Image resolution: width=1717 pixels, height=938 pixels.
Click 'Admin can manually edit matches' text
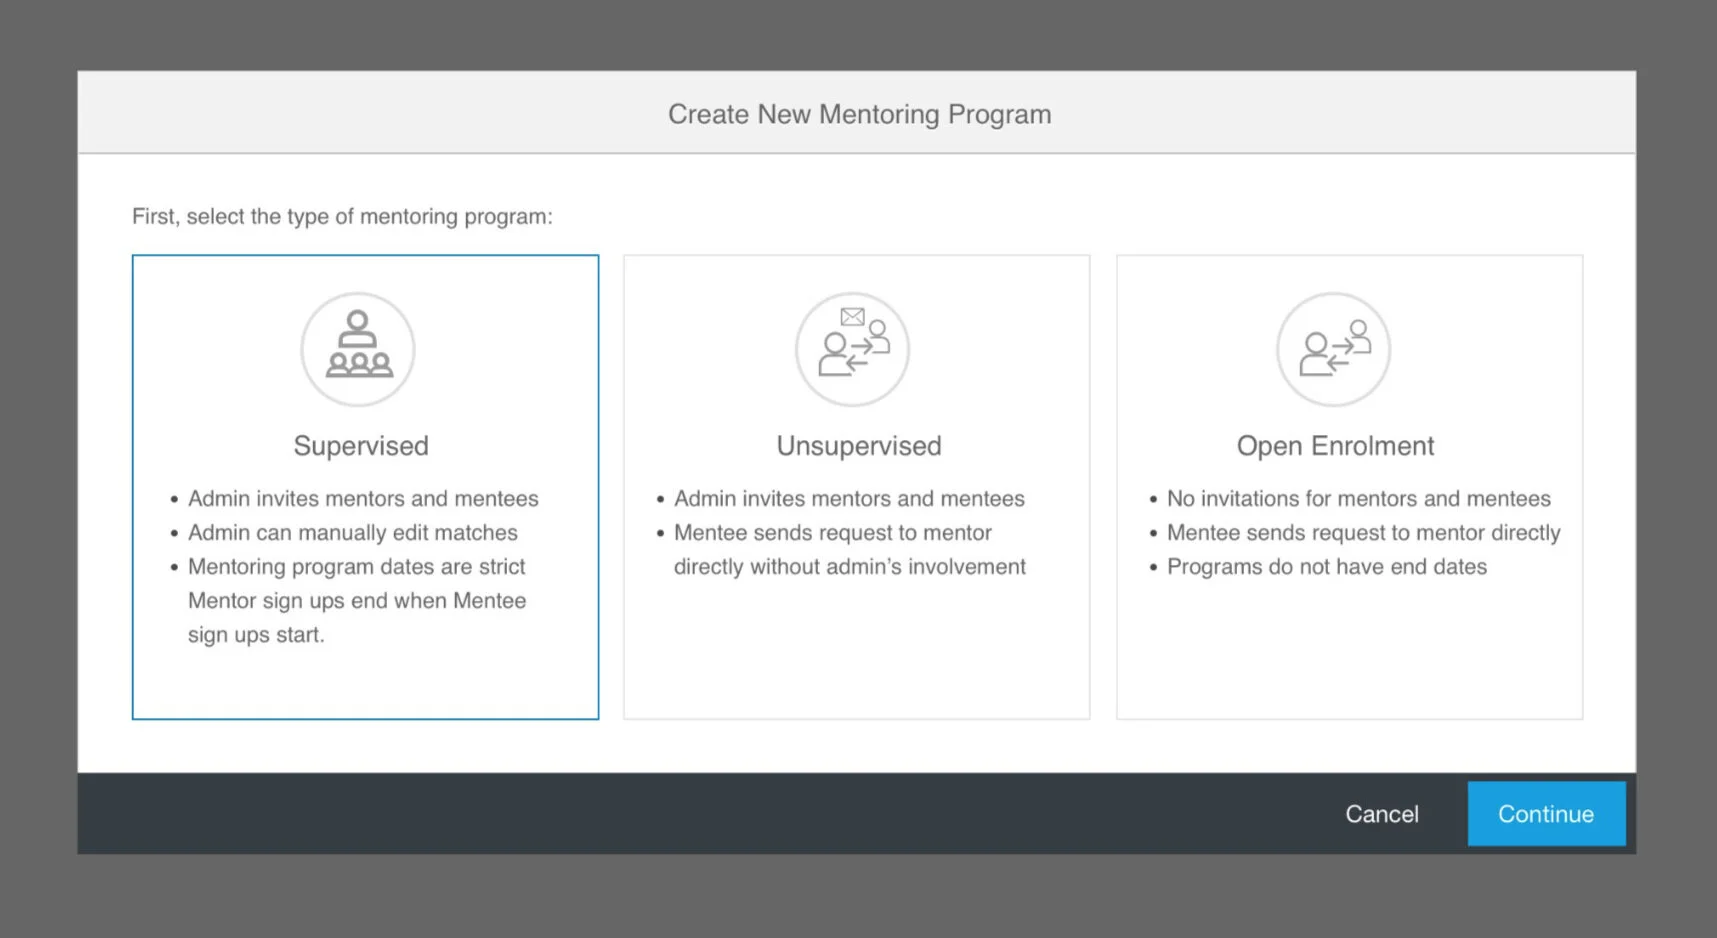[353, 533]
